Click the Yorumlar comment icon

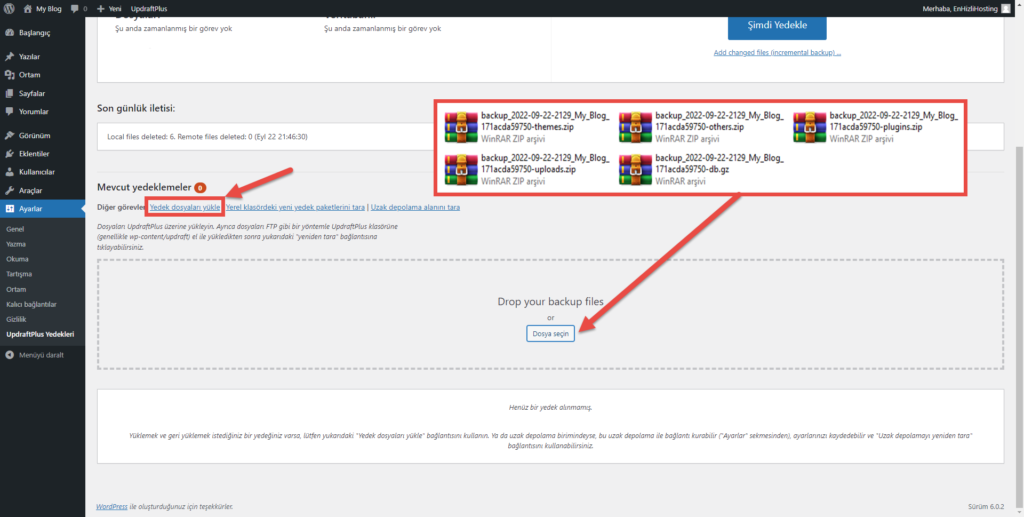[10, 112]
